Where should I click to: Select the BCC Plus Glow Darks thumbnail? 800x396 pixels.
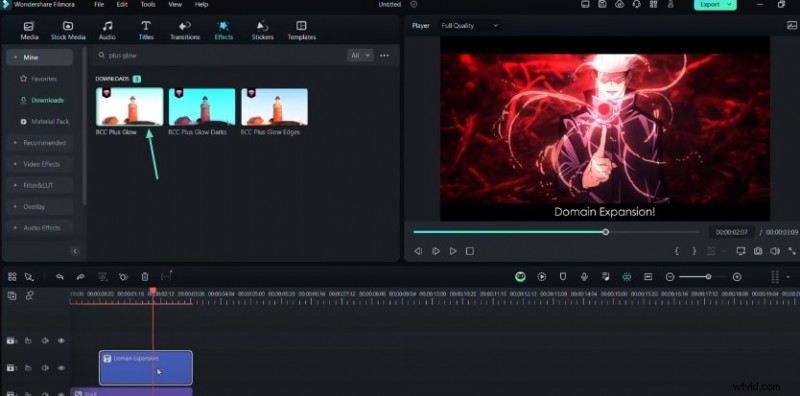point(202,107)
